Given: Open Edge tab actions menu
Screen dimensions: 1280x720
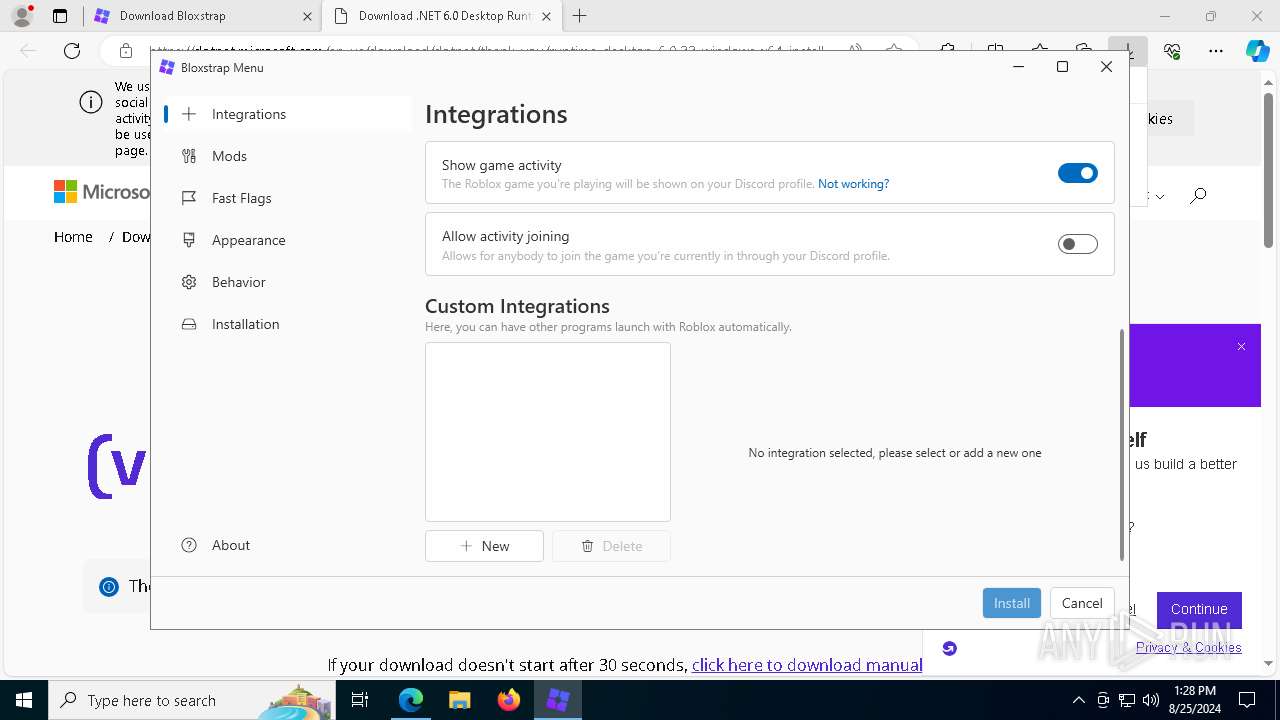Looking at the screenshot, I should click(60, 16).
